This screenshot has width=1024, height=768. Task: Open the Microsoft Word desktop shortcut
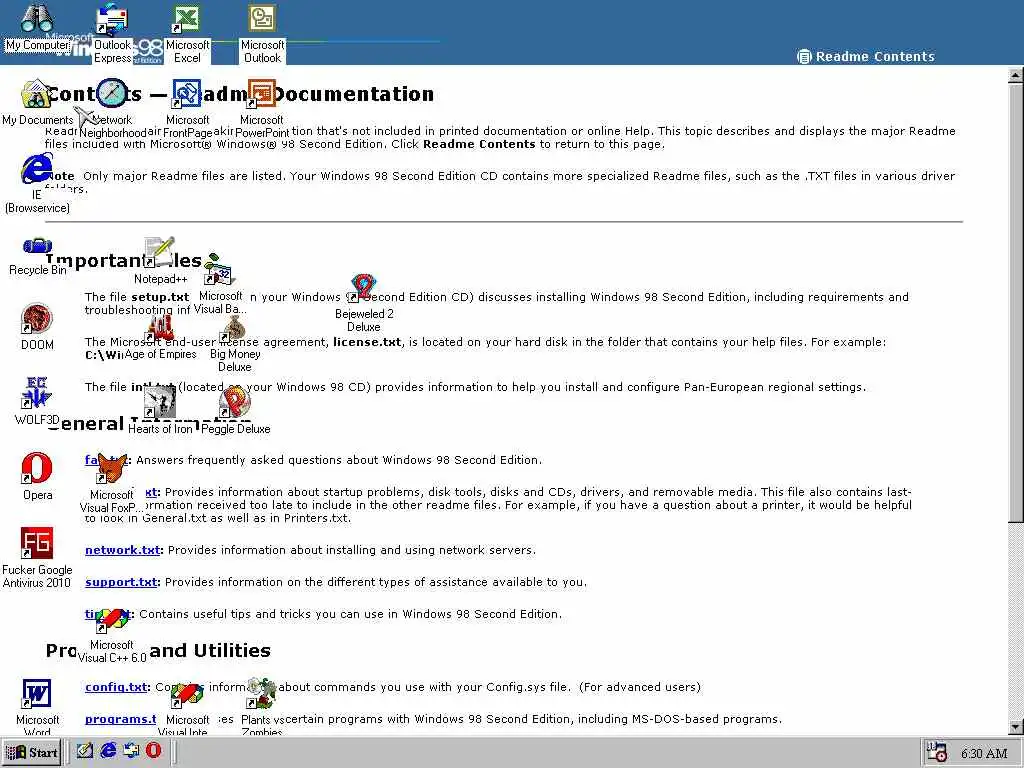(37, 707)
